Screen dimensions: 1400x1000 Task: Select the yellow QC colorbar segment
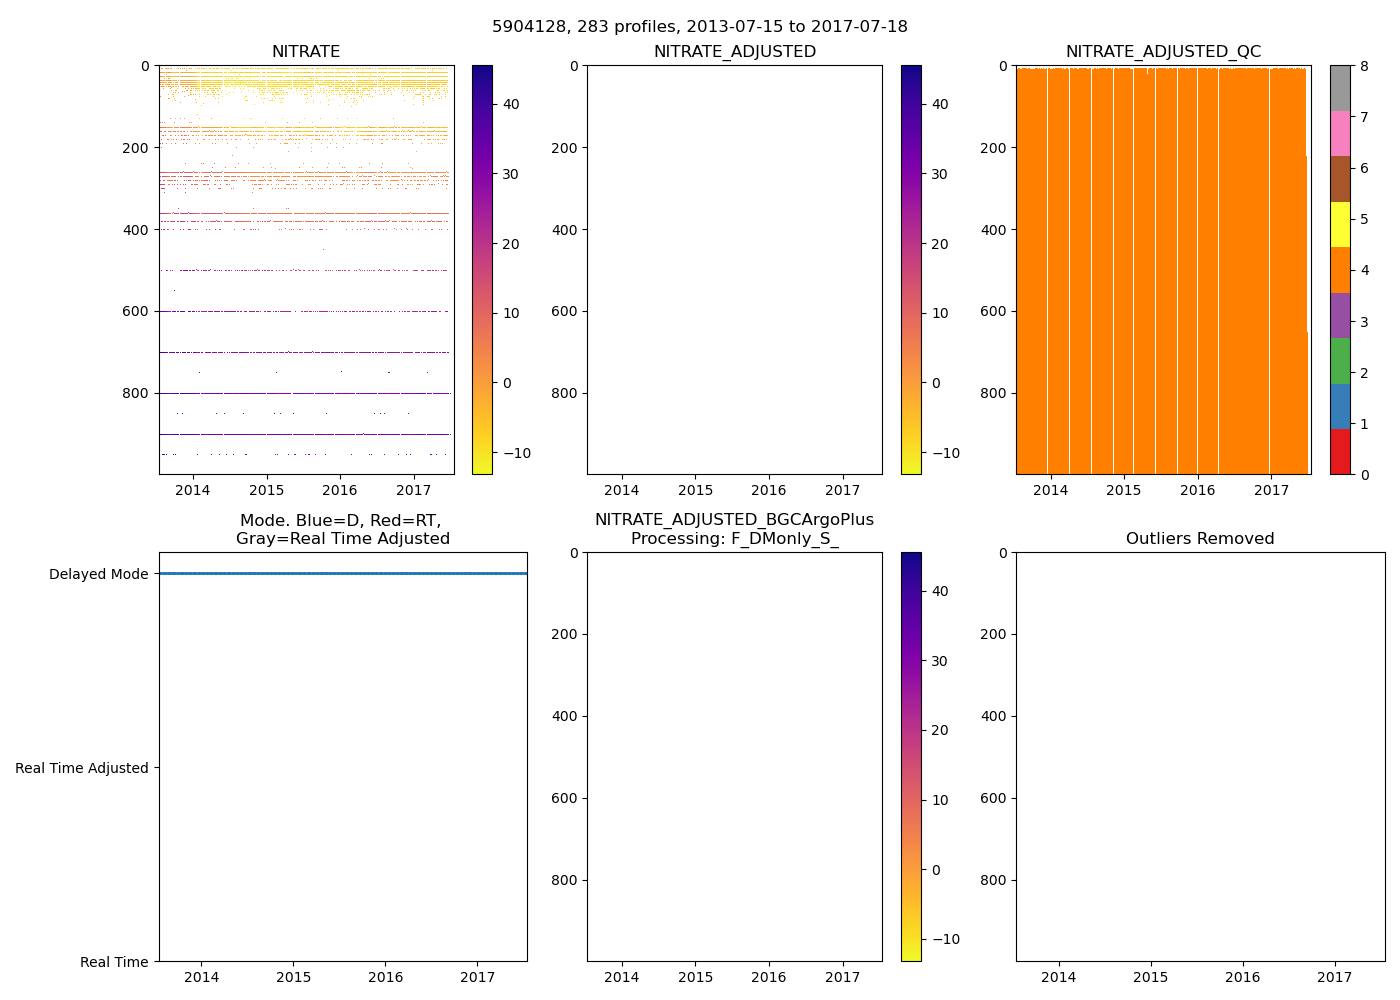point(1340,224)
